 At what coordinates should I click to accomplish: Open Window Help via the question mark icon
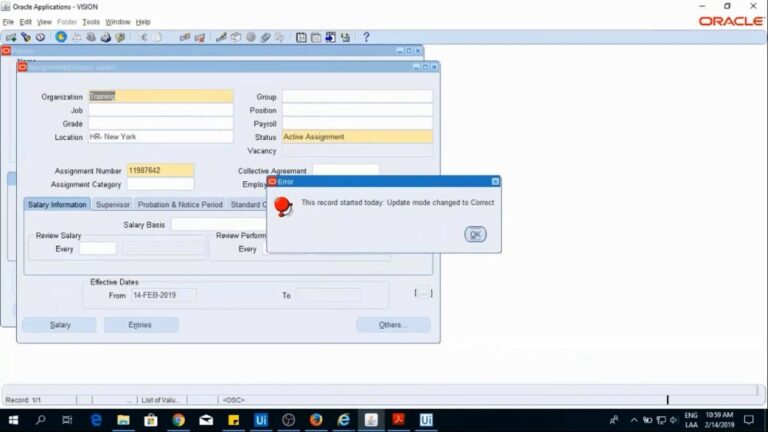tap(366, 37)
